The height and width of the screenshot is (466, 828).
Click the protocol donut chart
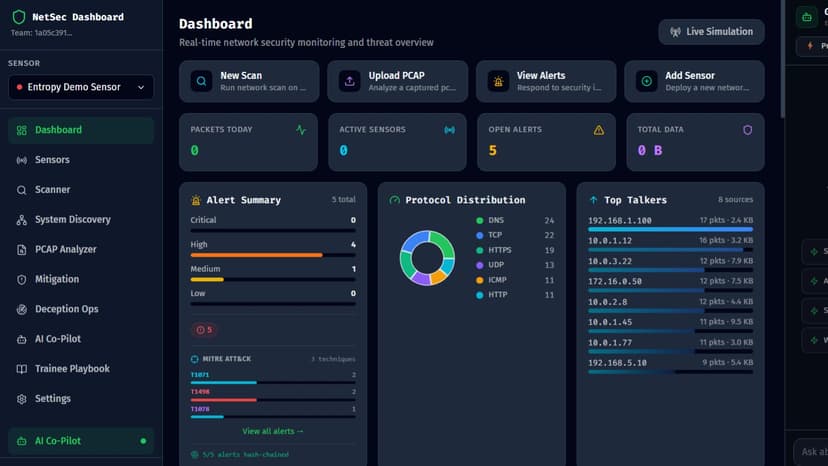[427, 258]
